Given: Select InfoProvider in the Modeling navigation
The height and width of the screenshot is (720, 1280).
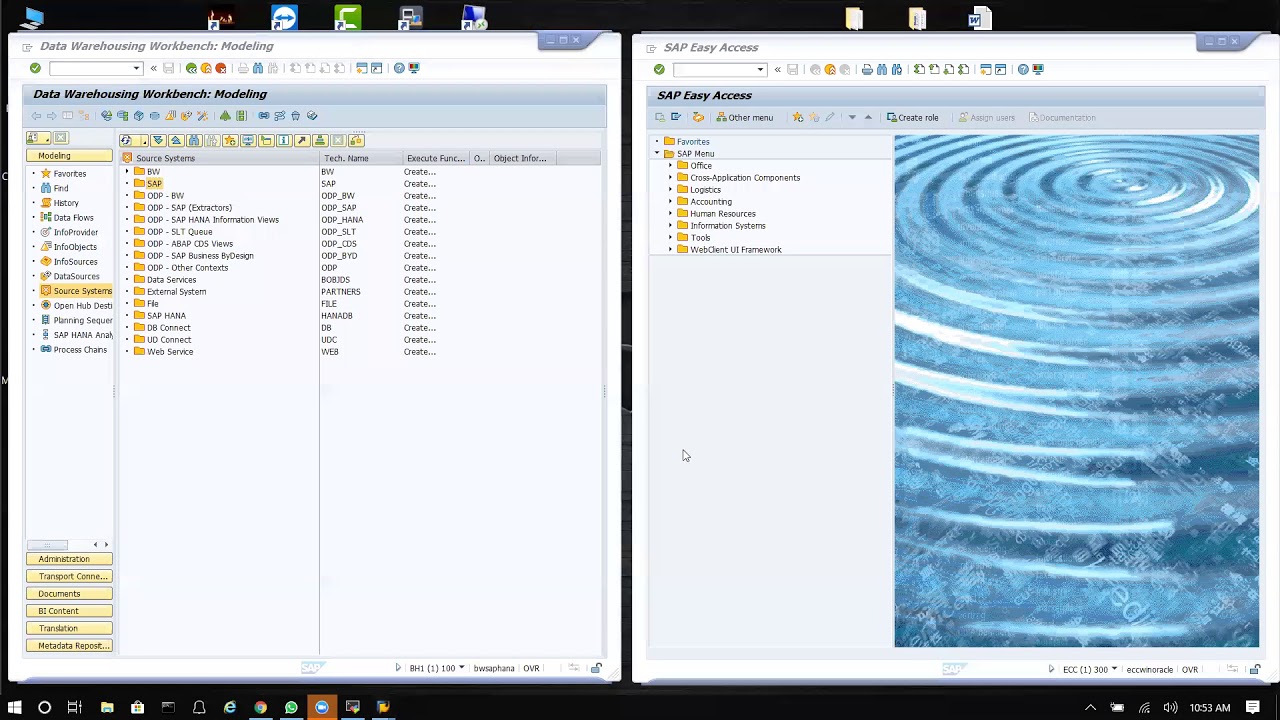Looking at the screenshot, I should (76, 232).
